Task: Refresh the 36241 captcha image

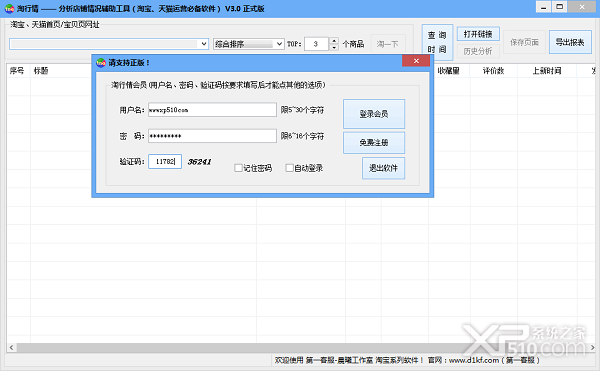Action: click(199, 162)
